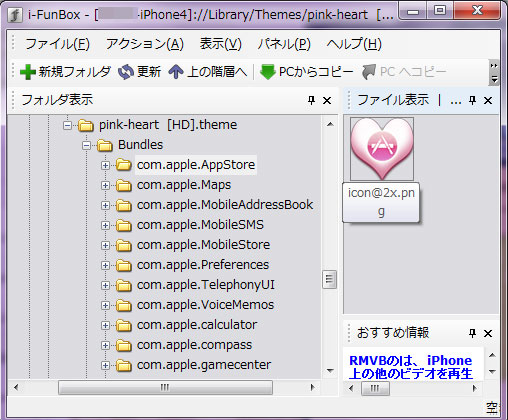
Task: Open the 表示(V) menu
Action: [x=221, y=44]
